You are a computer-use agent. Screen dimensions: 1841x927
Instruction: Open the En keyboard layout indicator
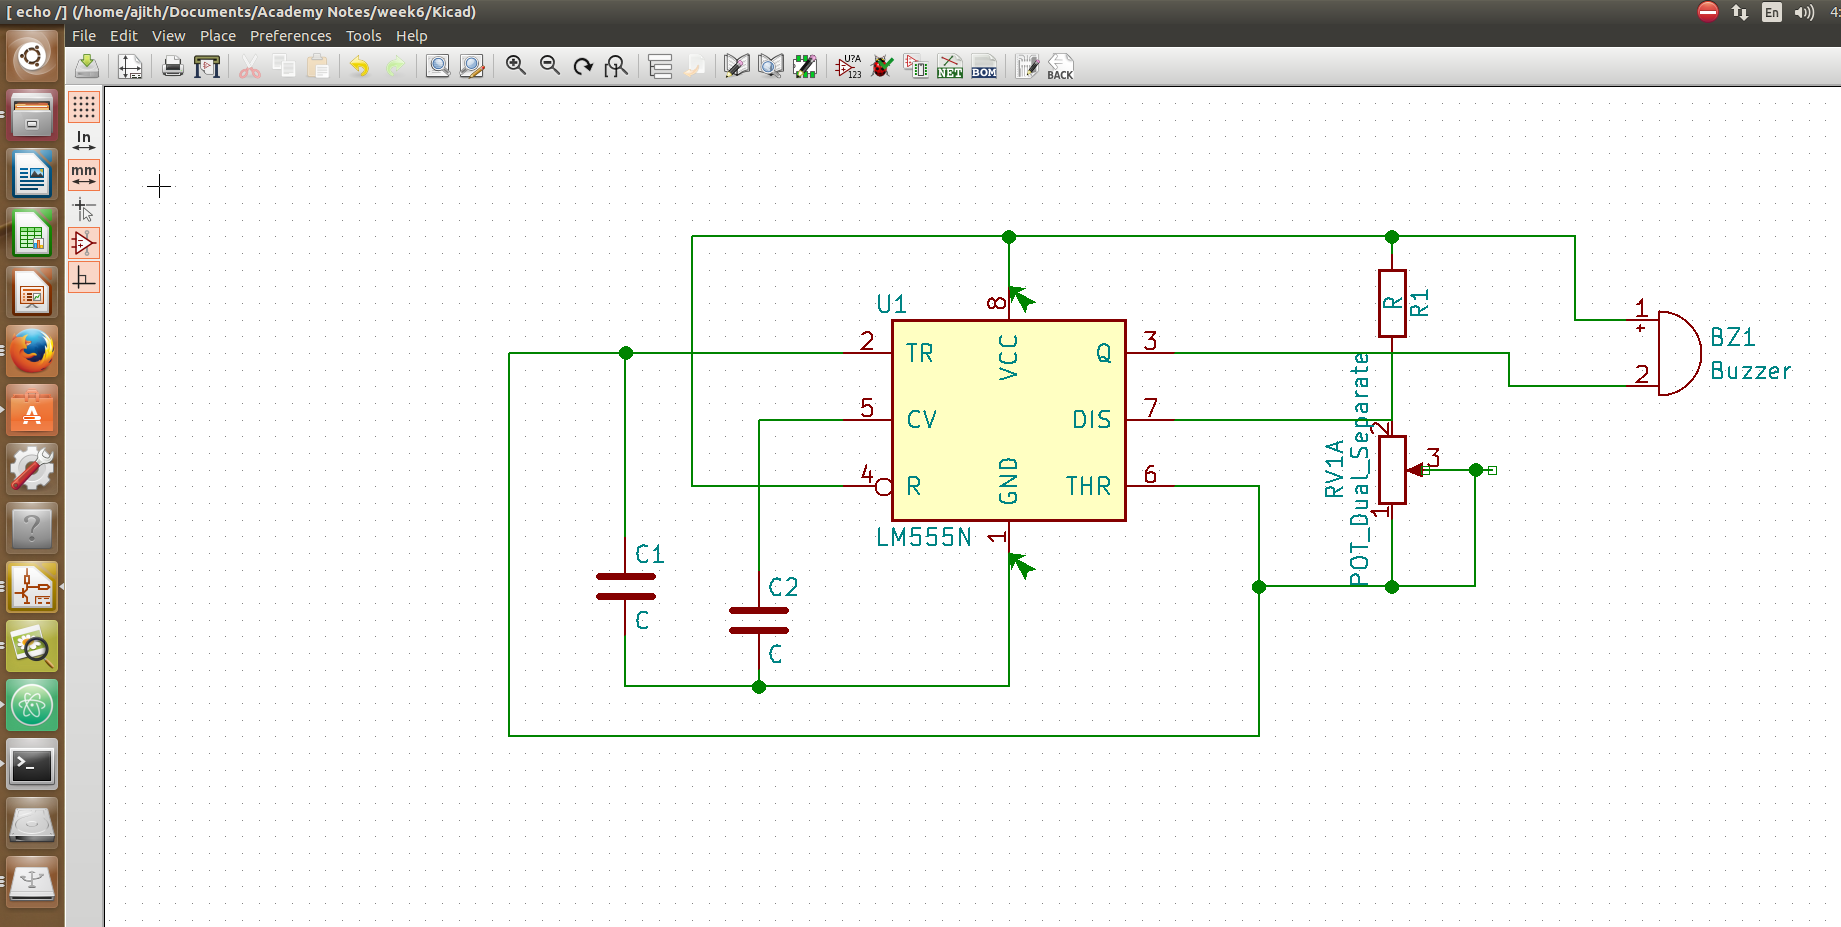click(1772, 12)
